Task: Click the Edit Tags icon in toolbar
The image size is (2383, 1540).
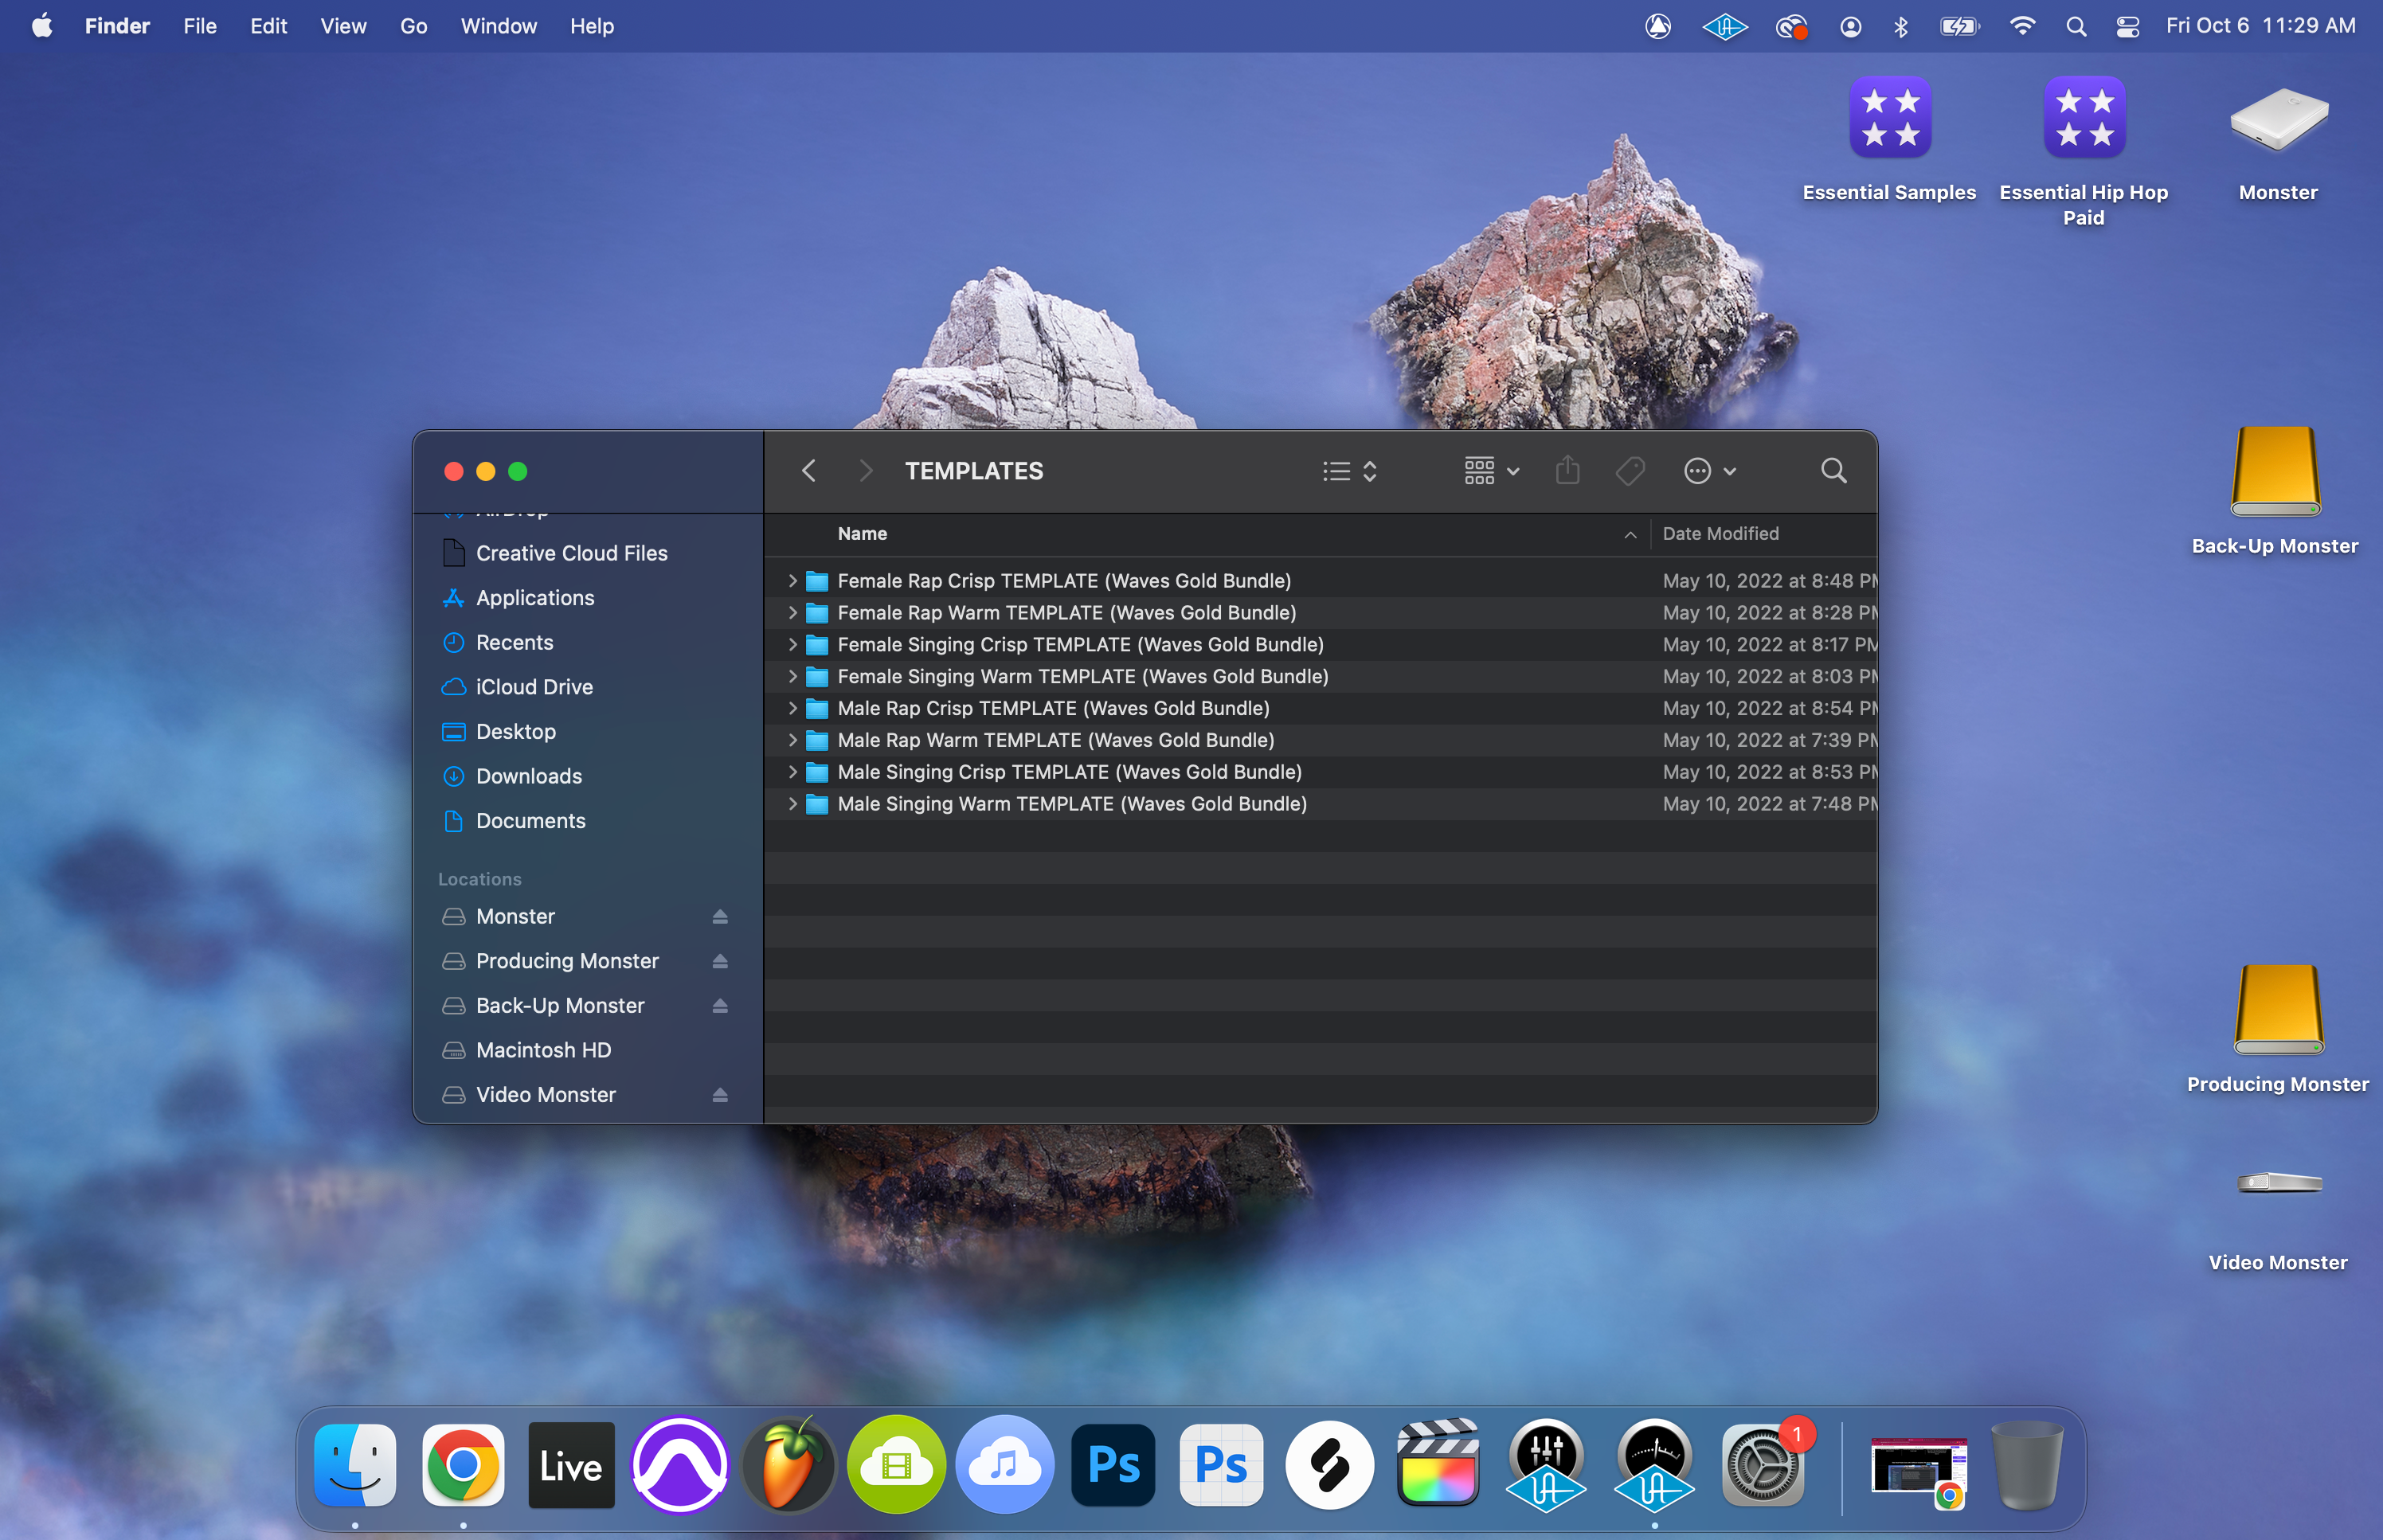Action: 1630,471
